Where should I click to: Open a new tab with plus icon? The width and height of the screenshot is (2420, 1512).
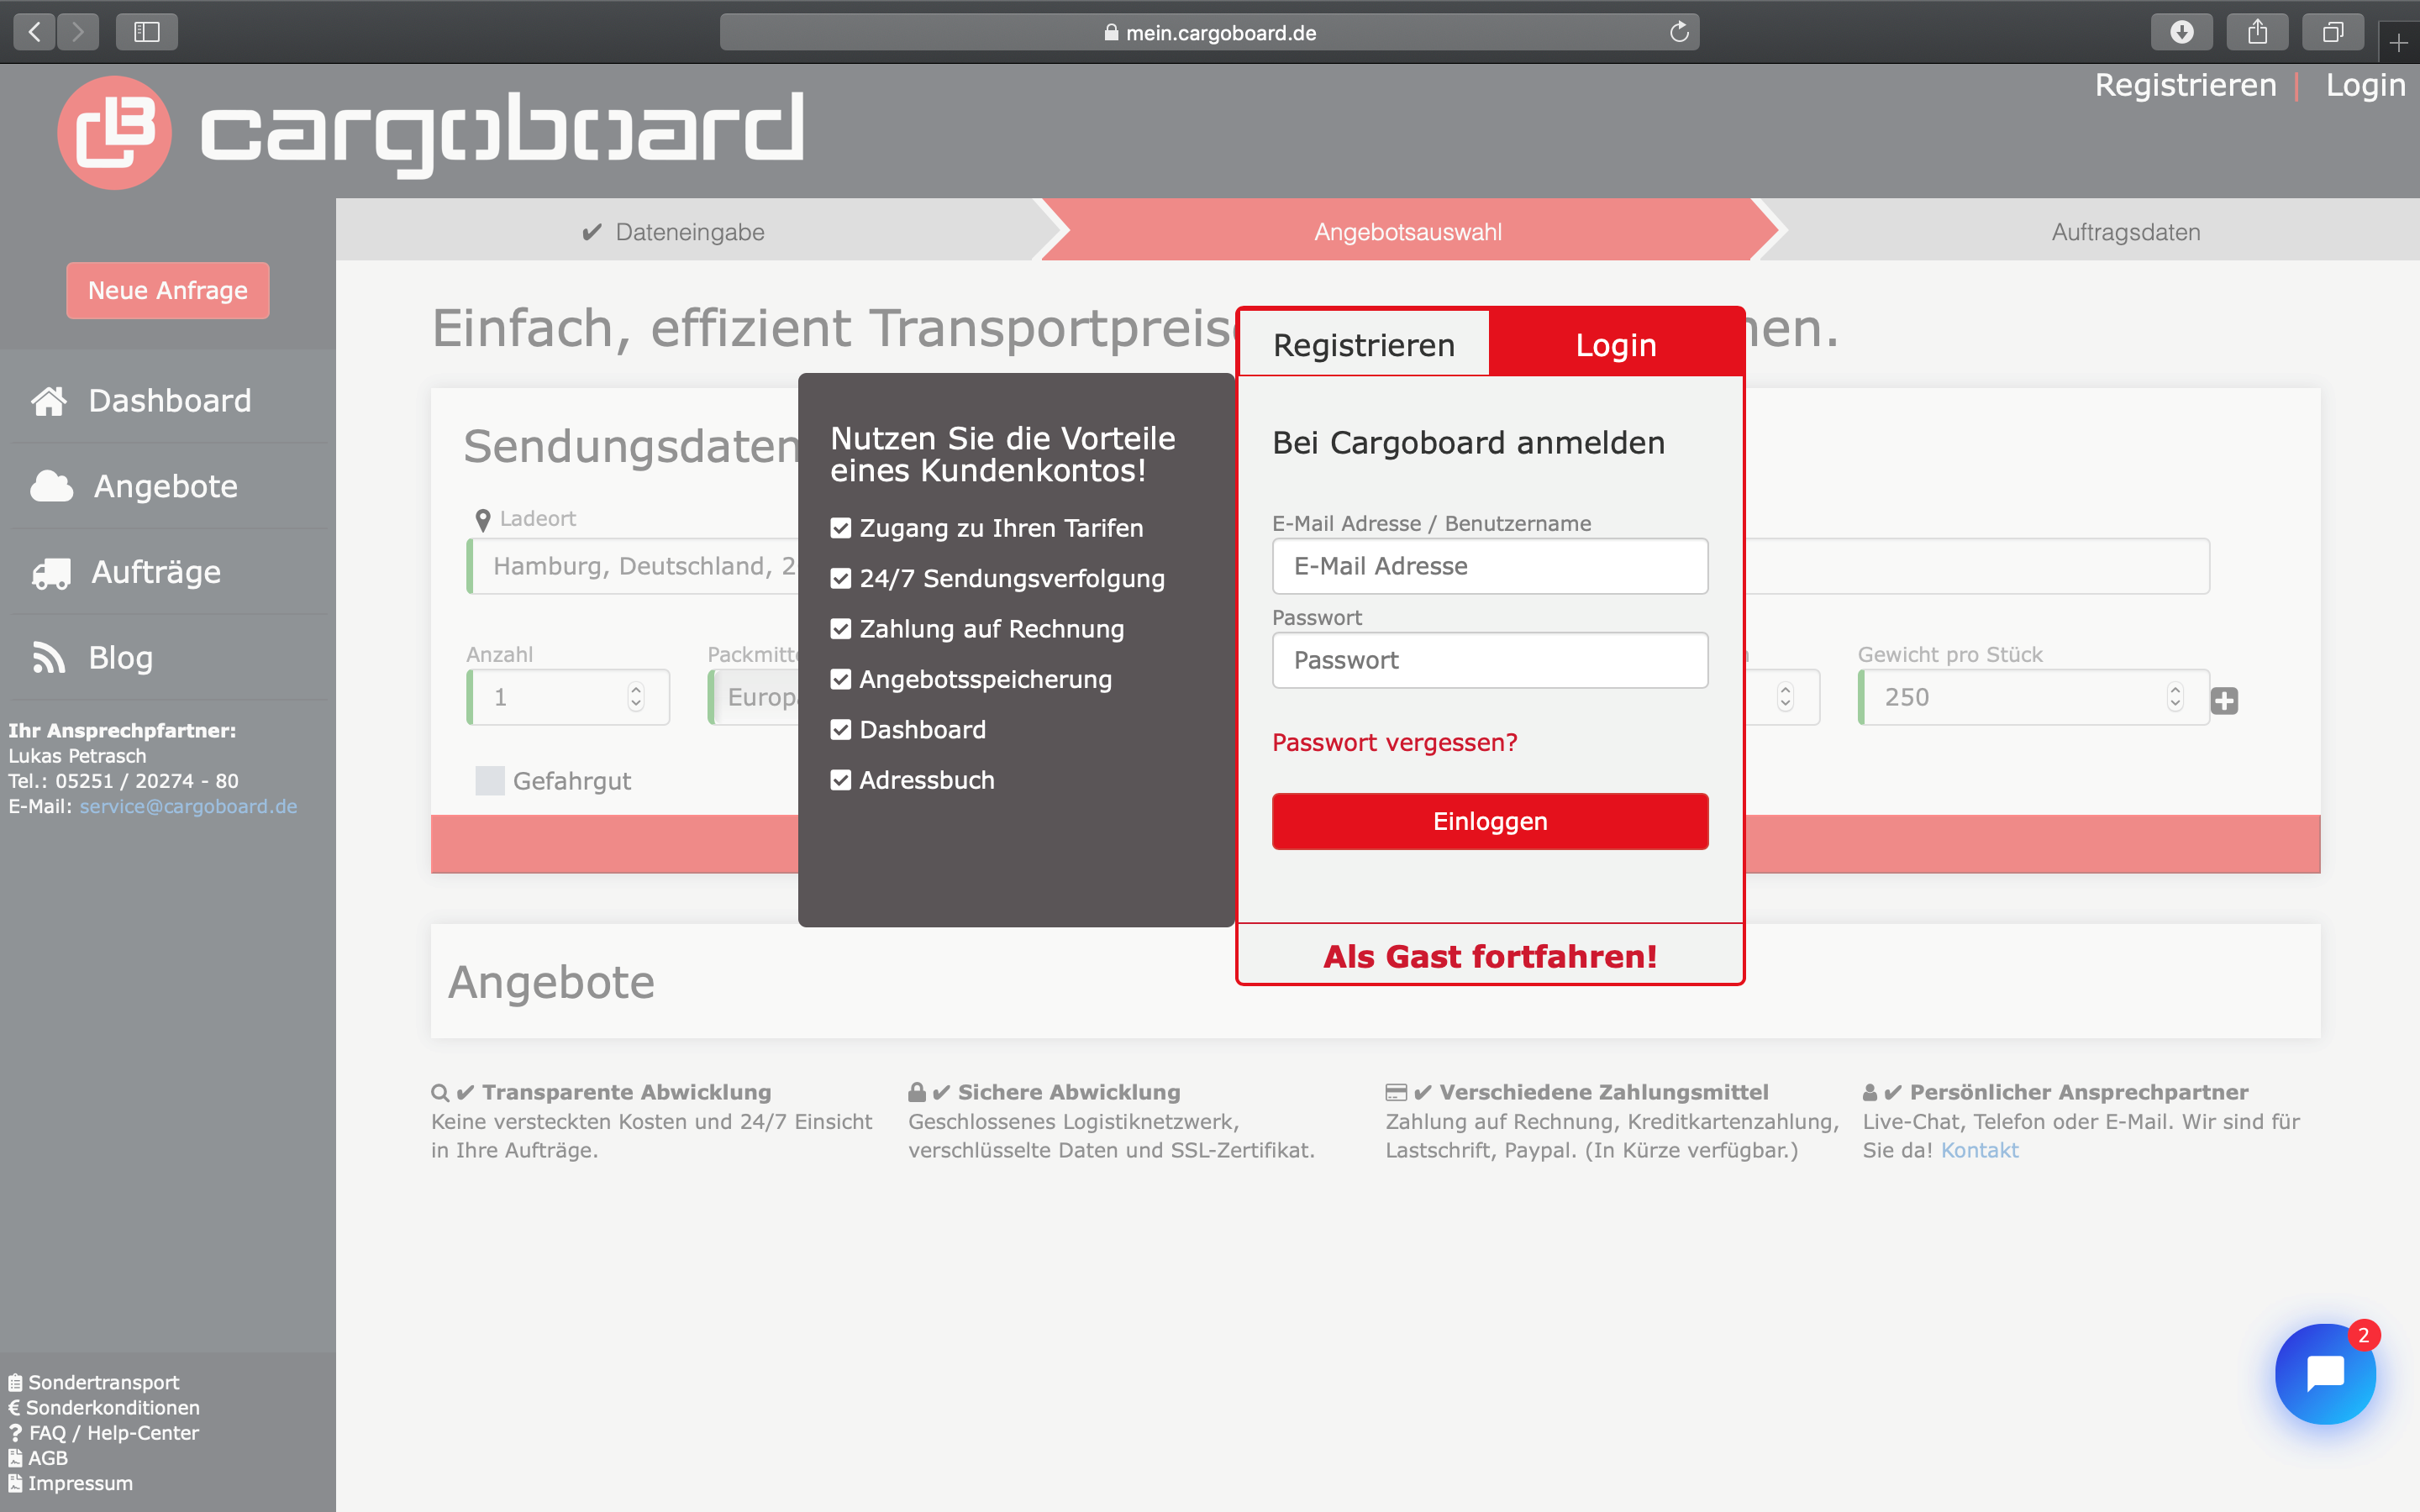pos(2398,42)
